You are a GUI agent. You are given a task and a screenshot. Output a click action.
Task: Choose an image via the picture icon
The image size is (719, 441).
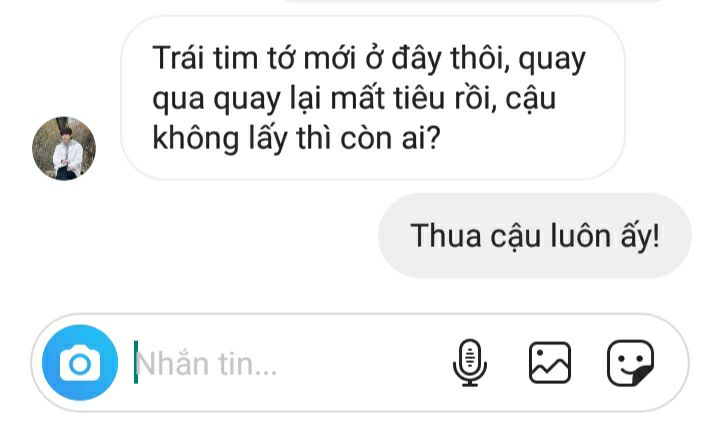550,363
